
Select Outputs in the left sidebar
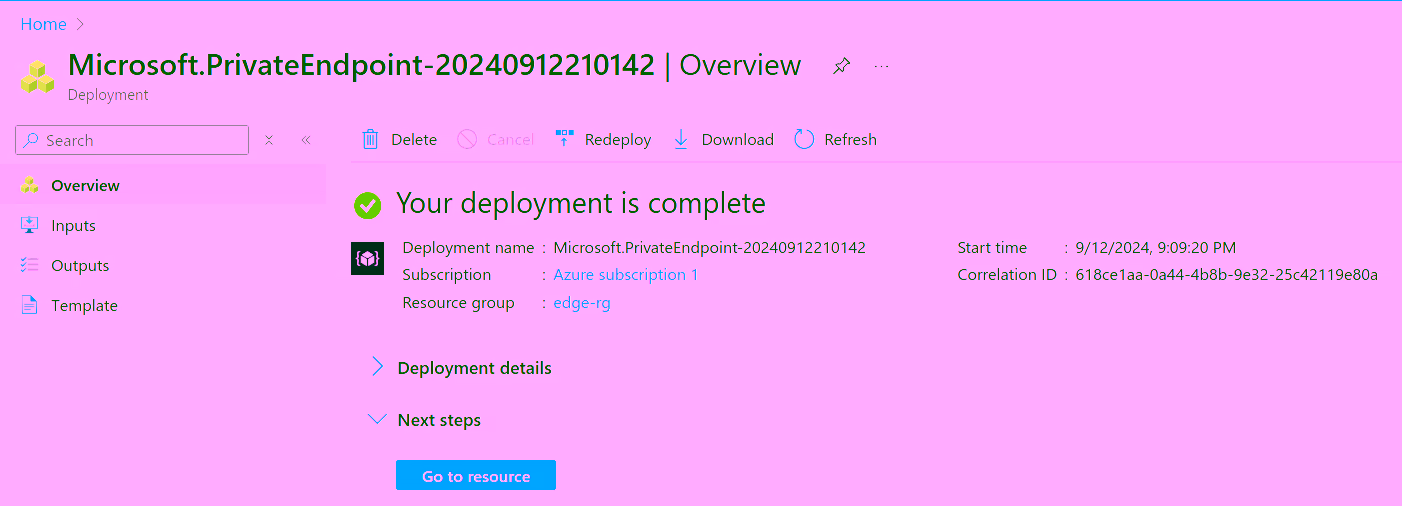(x=80, y=266)
